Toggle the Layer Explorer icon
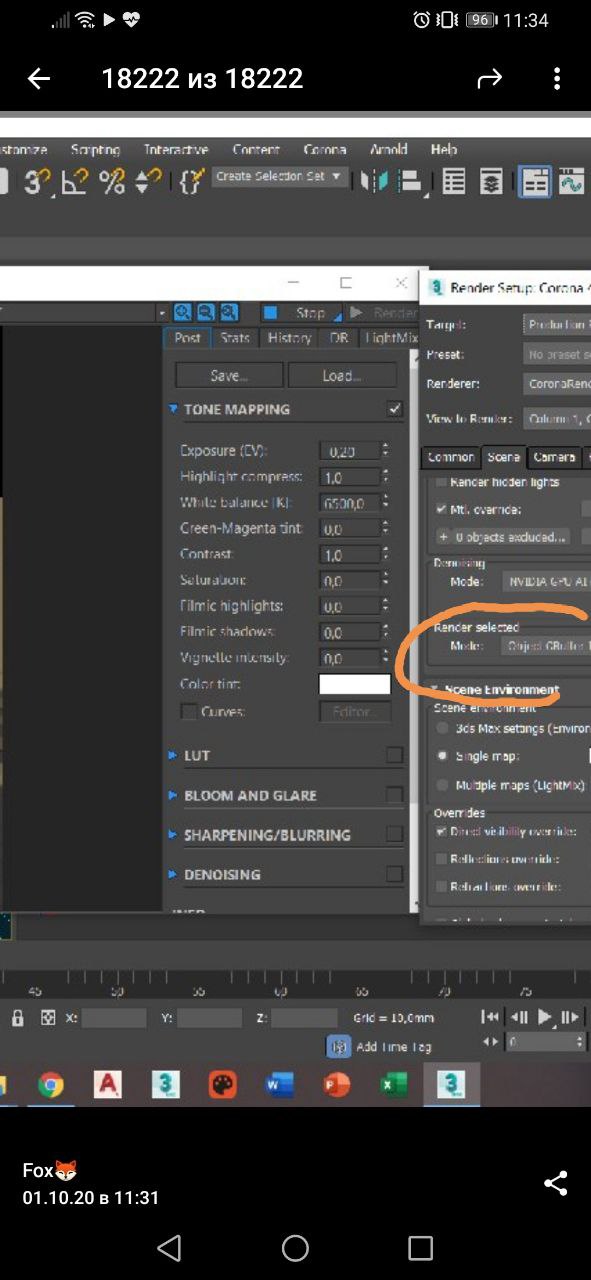This screenshot has width=591, height=1280. pos(490,181)
